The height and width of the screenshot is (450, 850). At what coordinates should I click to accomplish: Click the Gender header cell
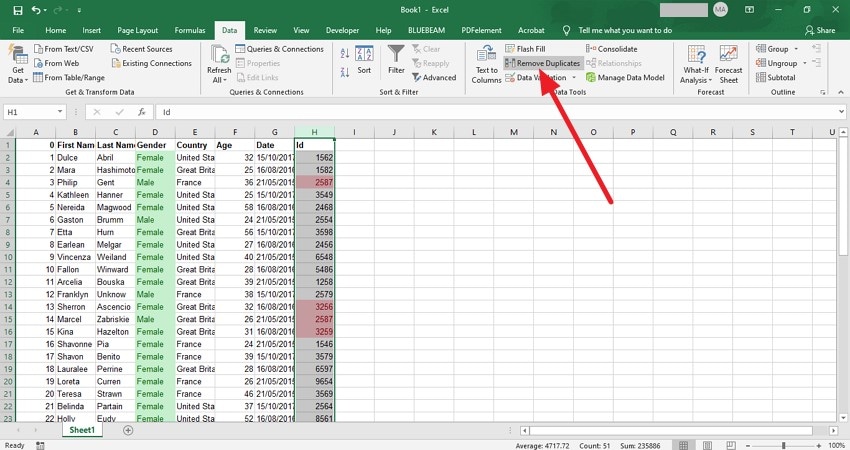(155, 145)
